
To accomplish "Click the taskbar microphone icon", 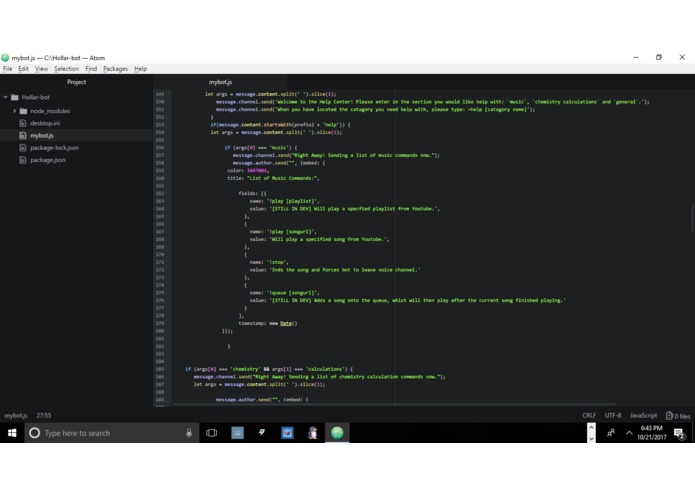I will [x=189, y=433].
